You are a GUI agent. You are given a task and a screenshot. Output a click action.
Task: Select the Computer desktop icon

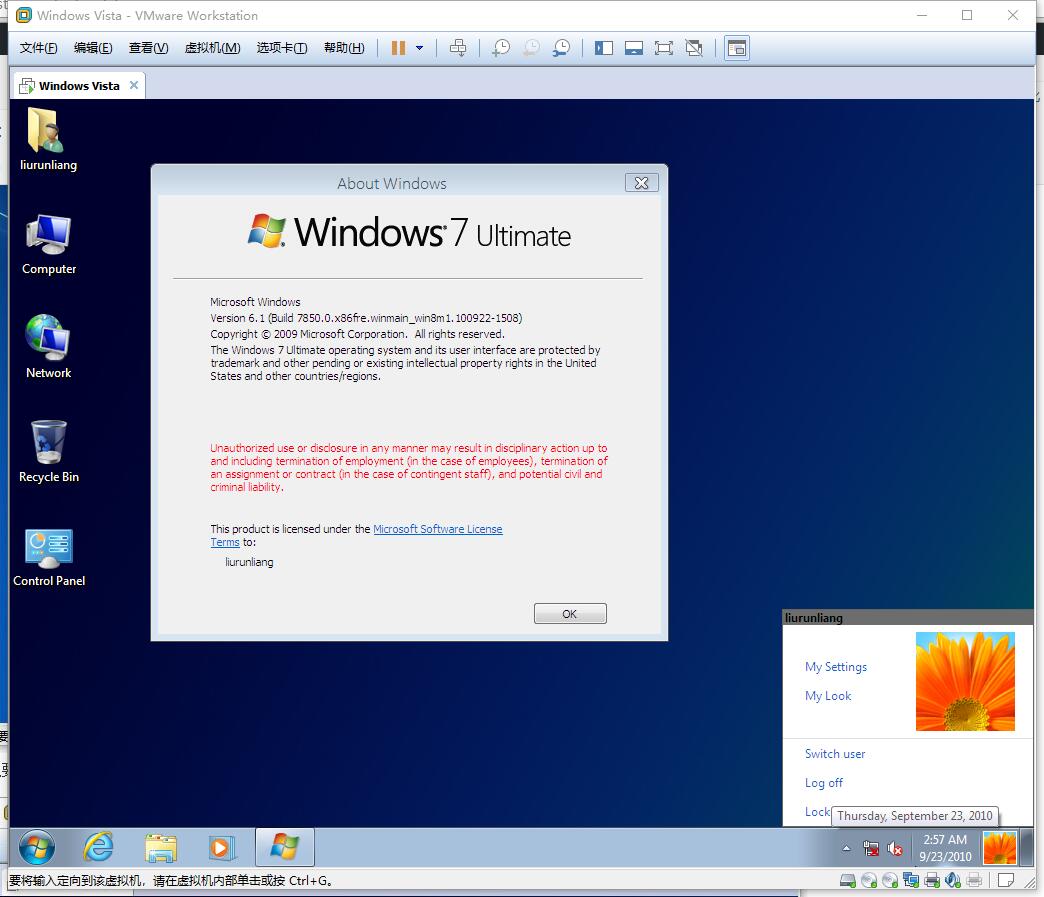point(49,244)
